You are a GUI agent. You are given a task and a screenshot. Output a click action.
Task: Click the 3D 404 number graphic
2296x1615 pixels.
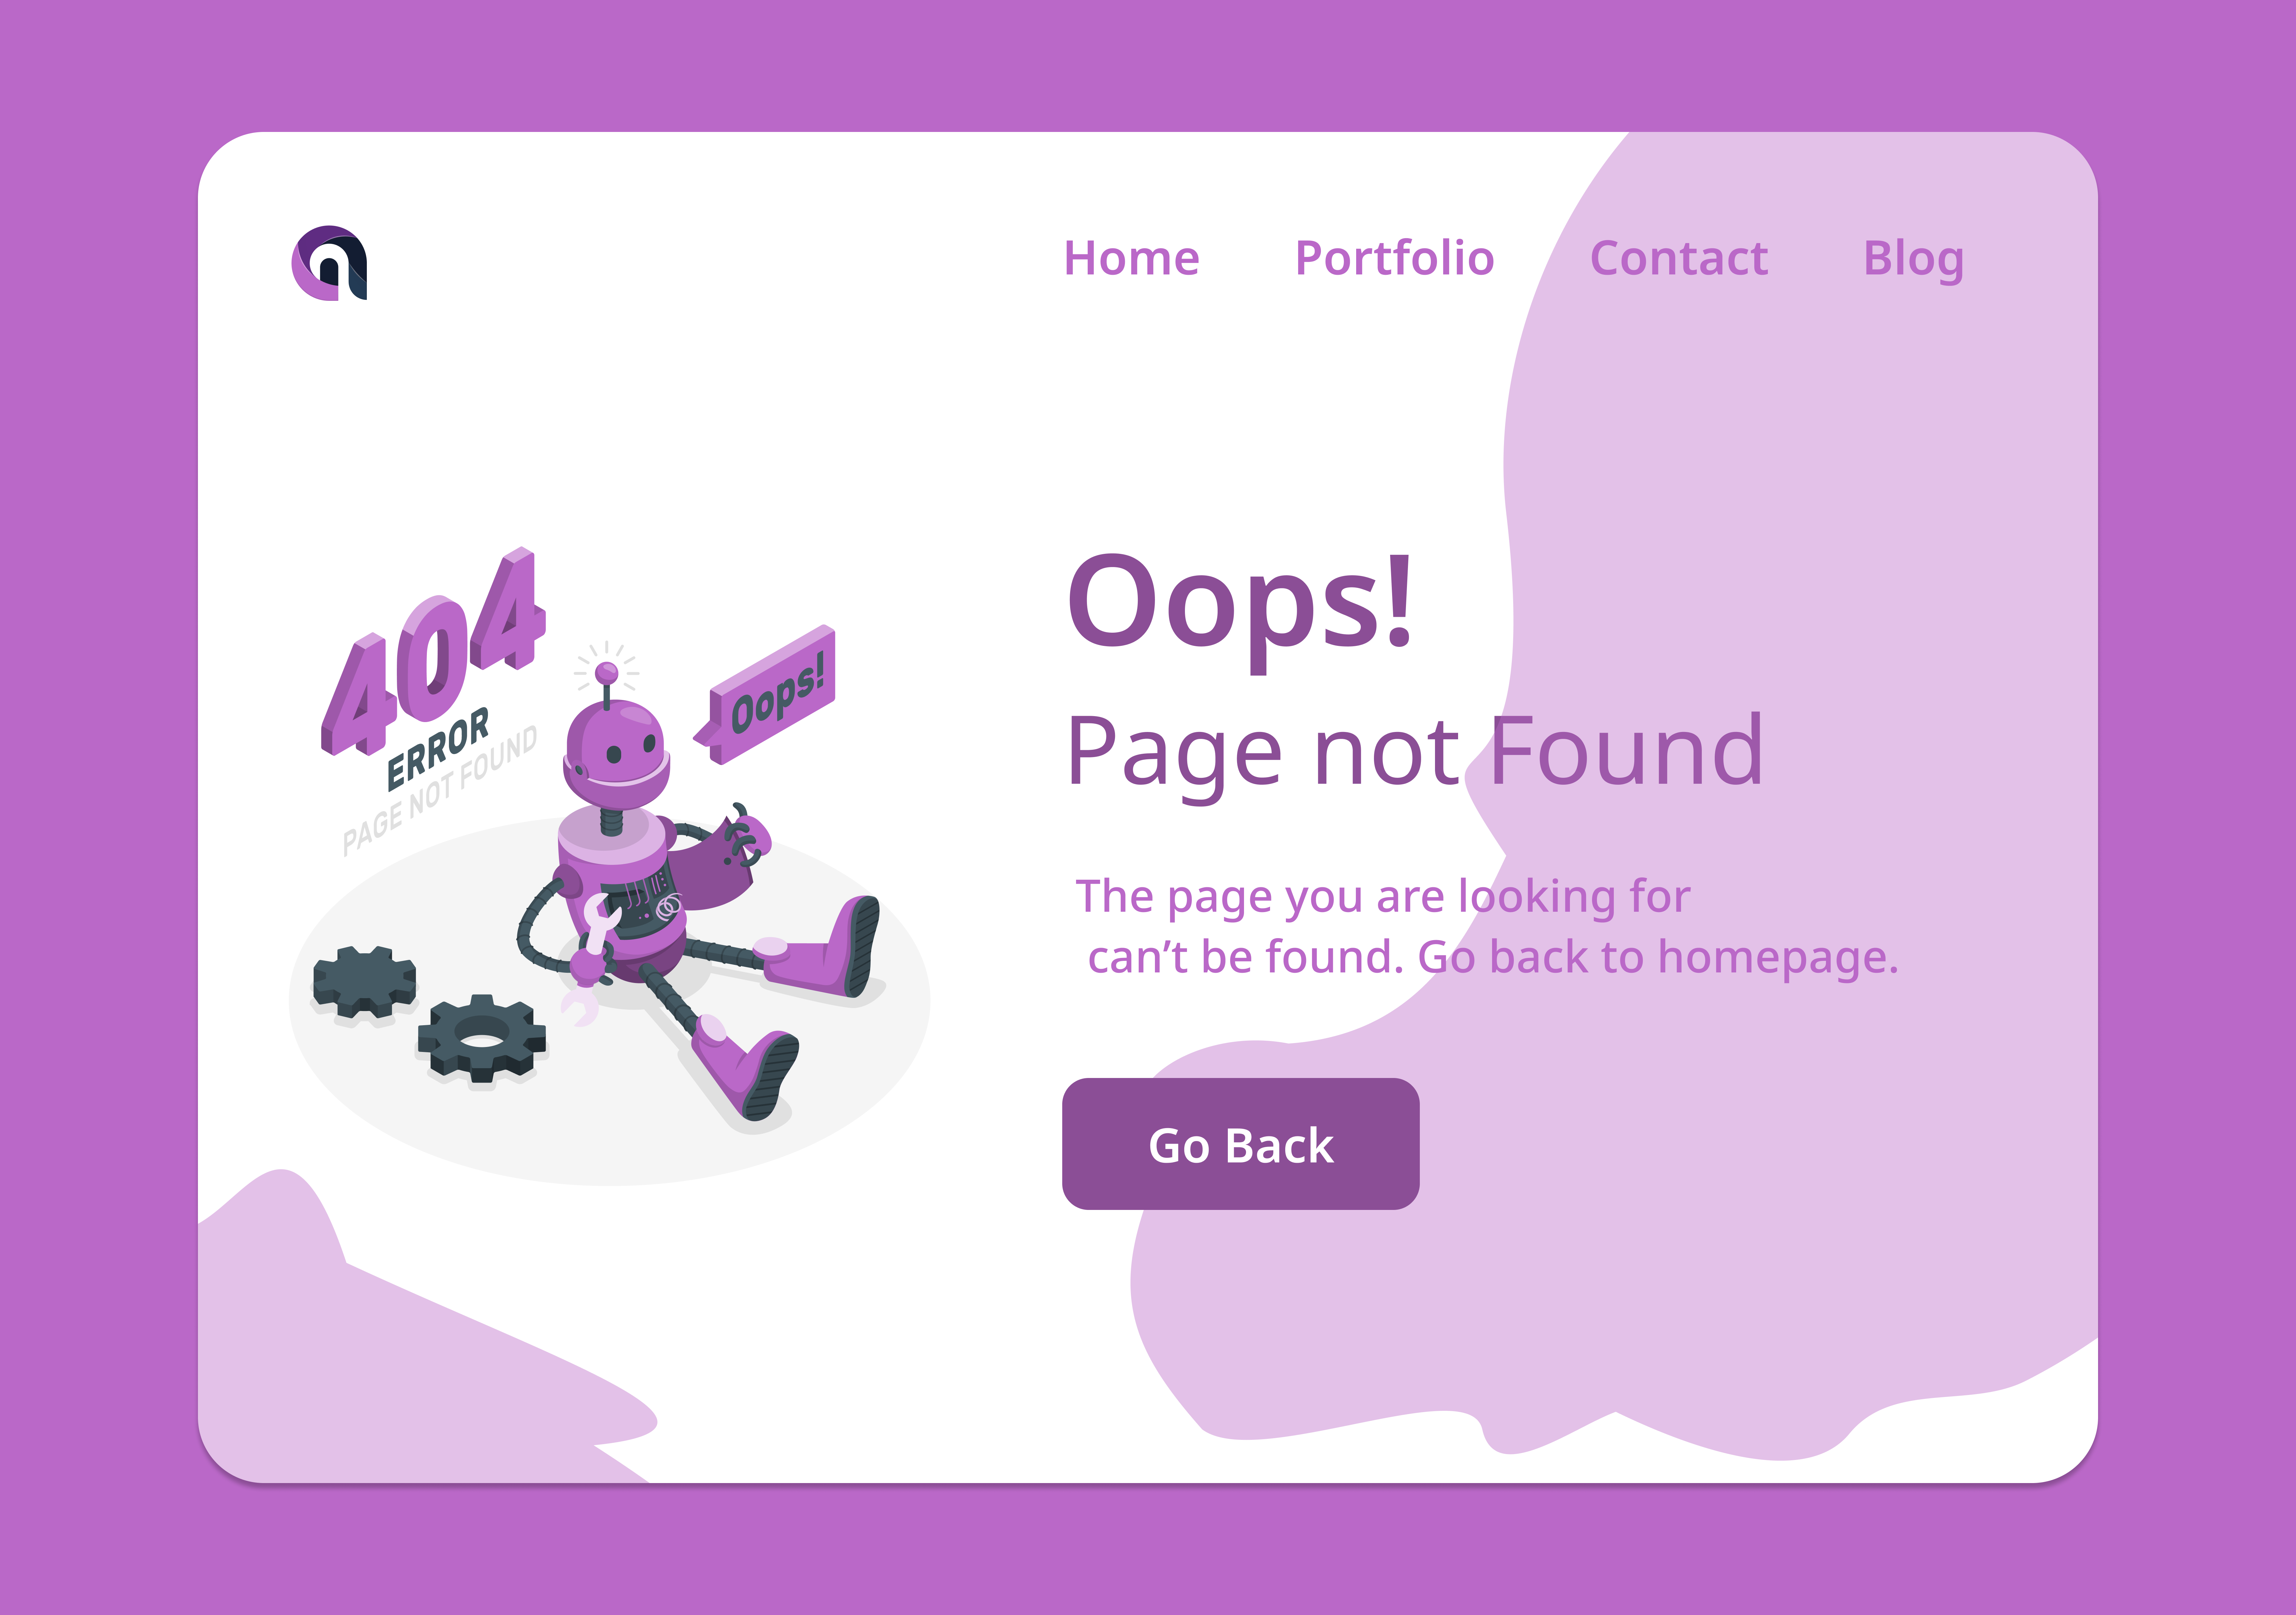click(x=433, y=652)
